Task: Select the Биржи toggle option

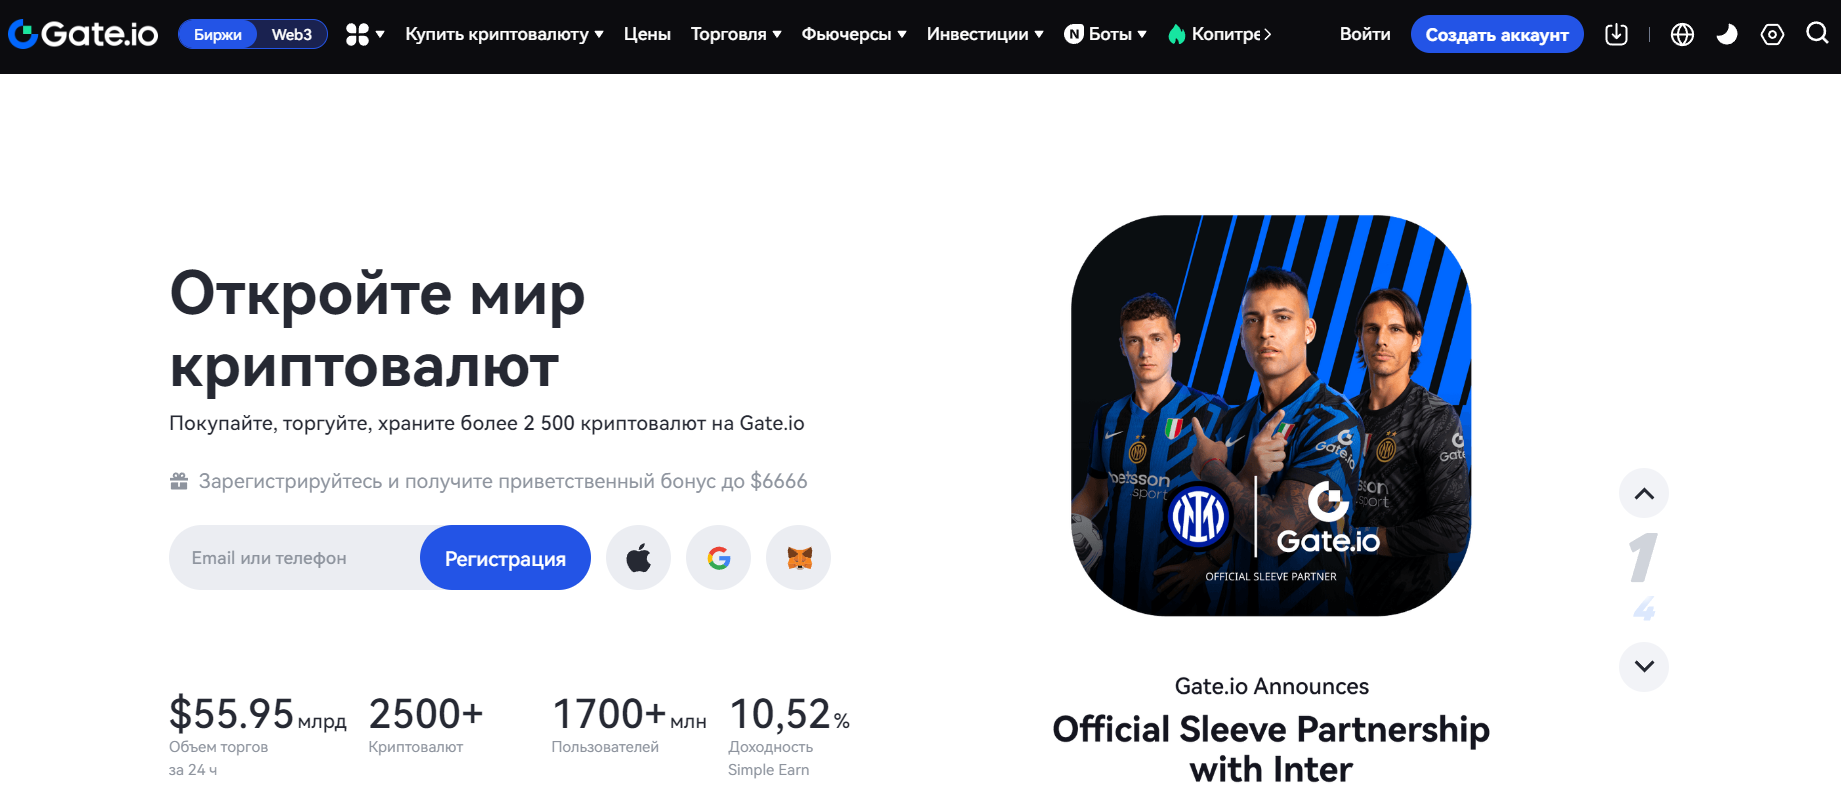Action: point(218,34)
